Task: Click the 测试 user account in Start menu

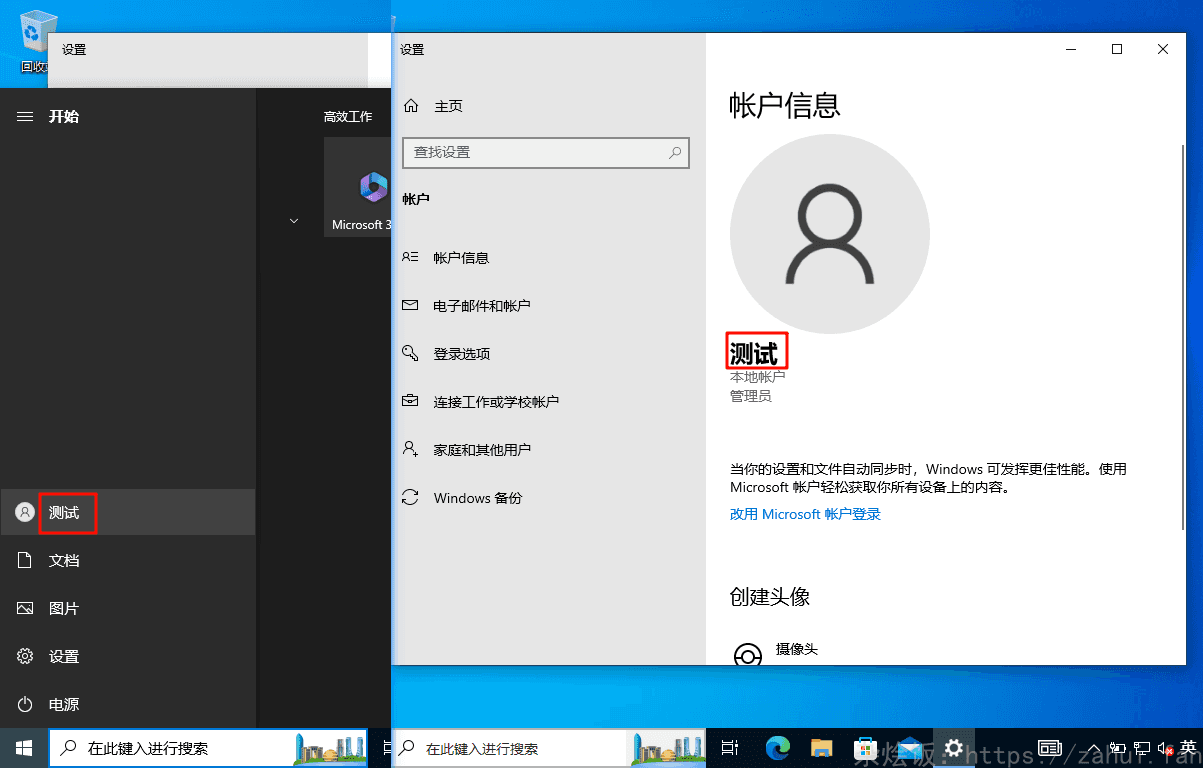Action: pyautogui.click(x=66, y=513)
